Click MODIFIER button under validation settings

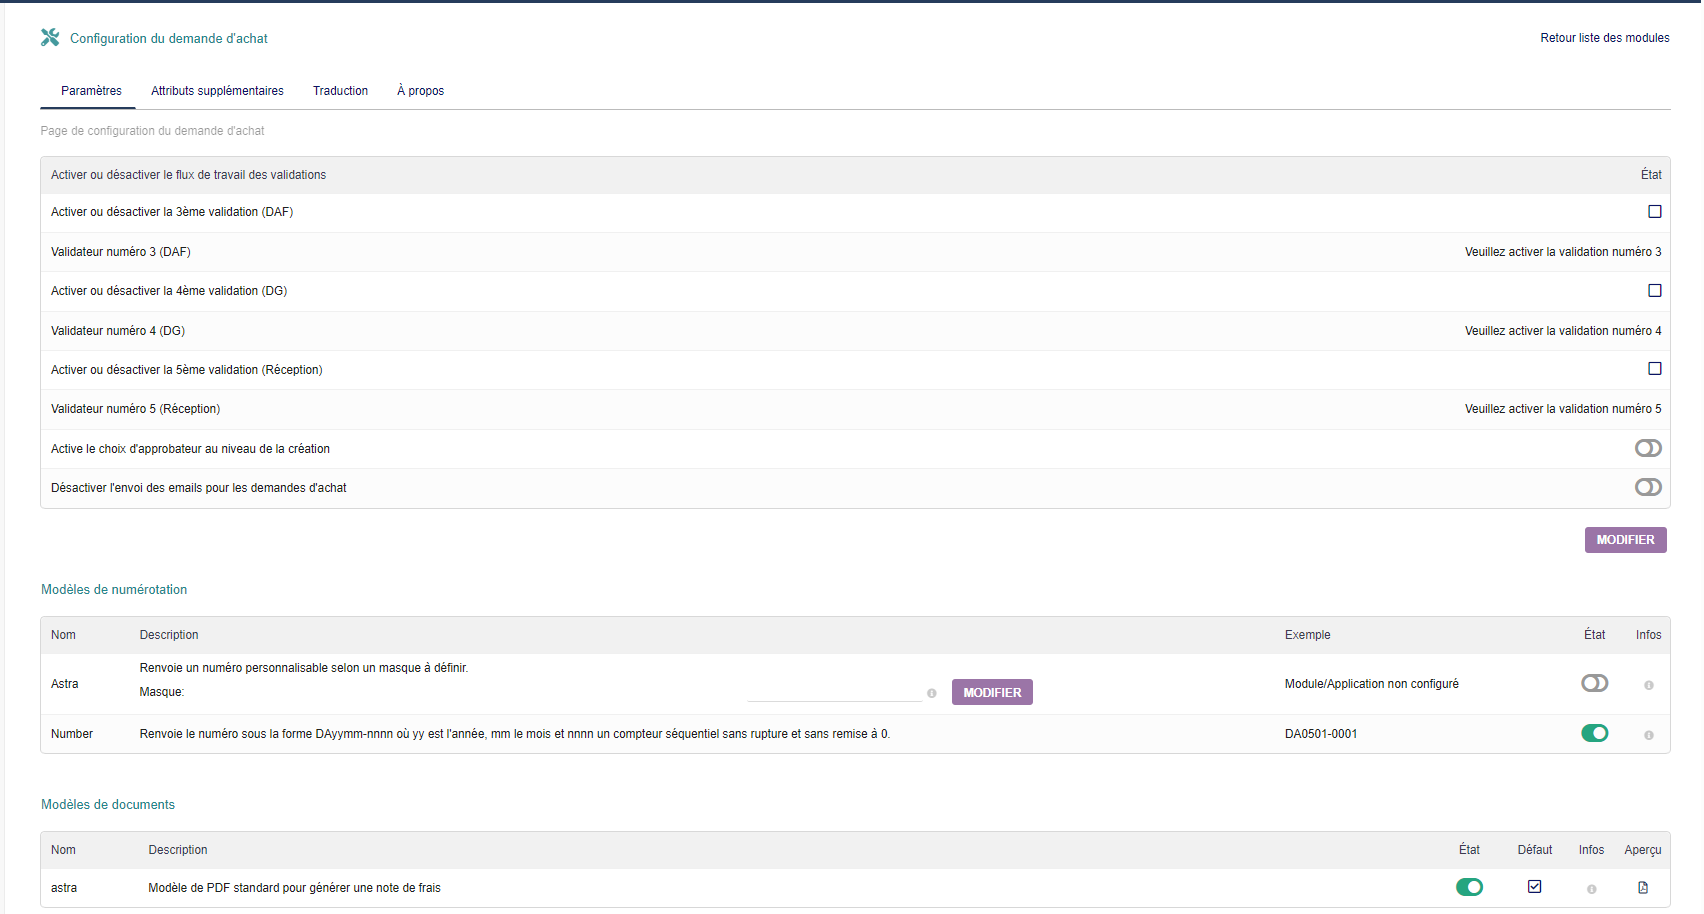click(1625, 540)
